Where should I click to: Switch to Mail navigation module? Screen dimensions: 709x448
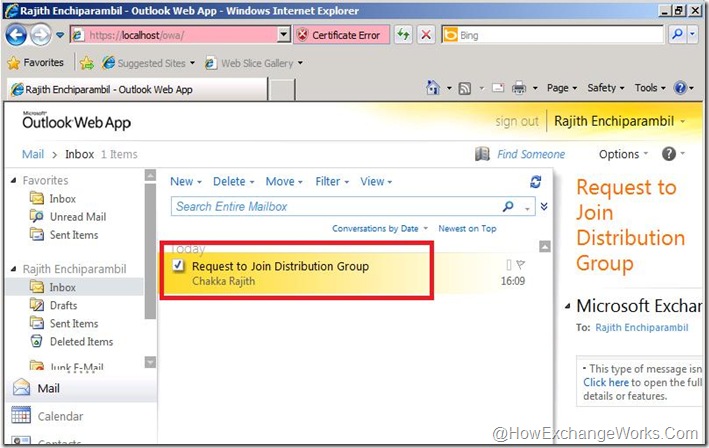[x=81, y=388]
